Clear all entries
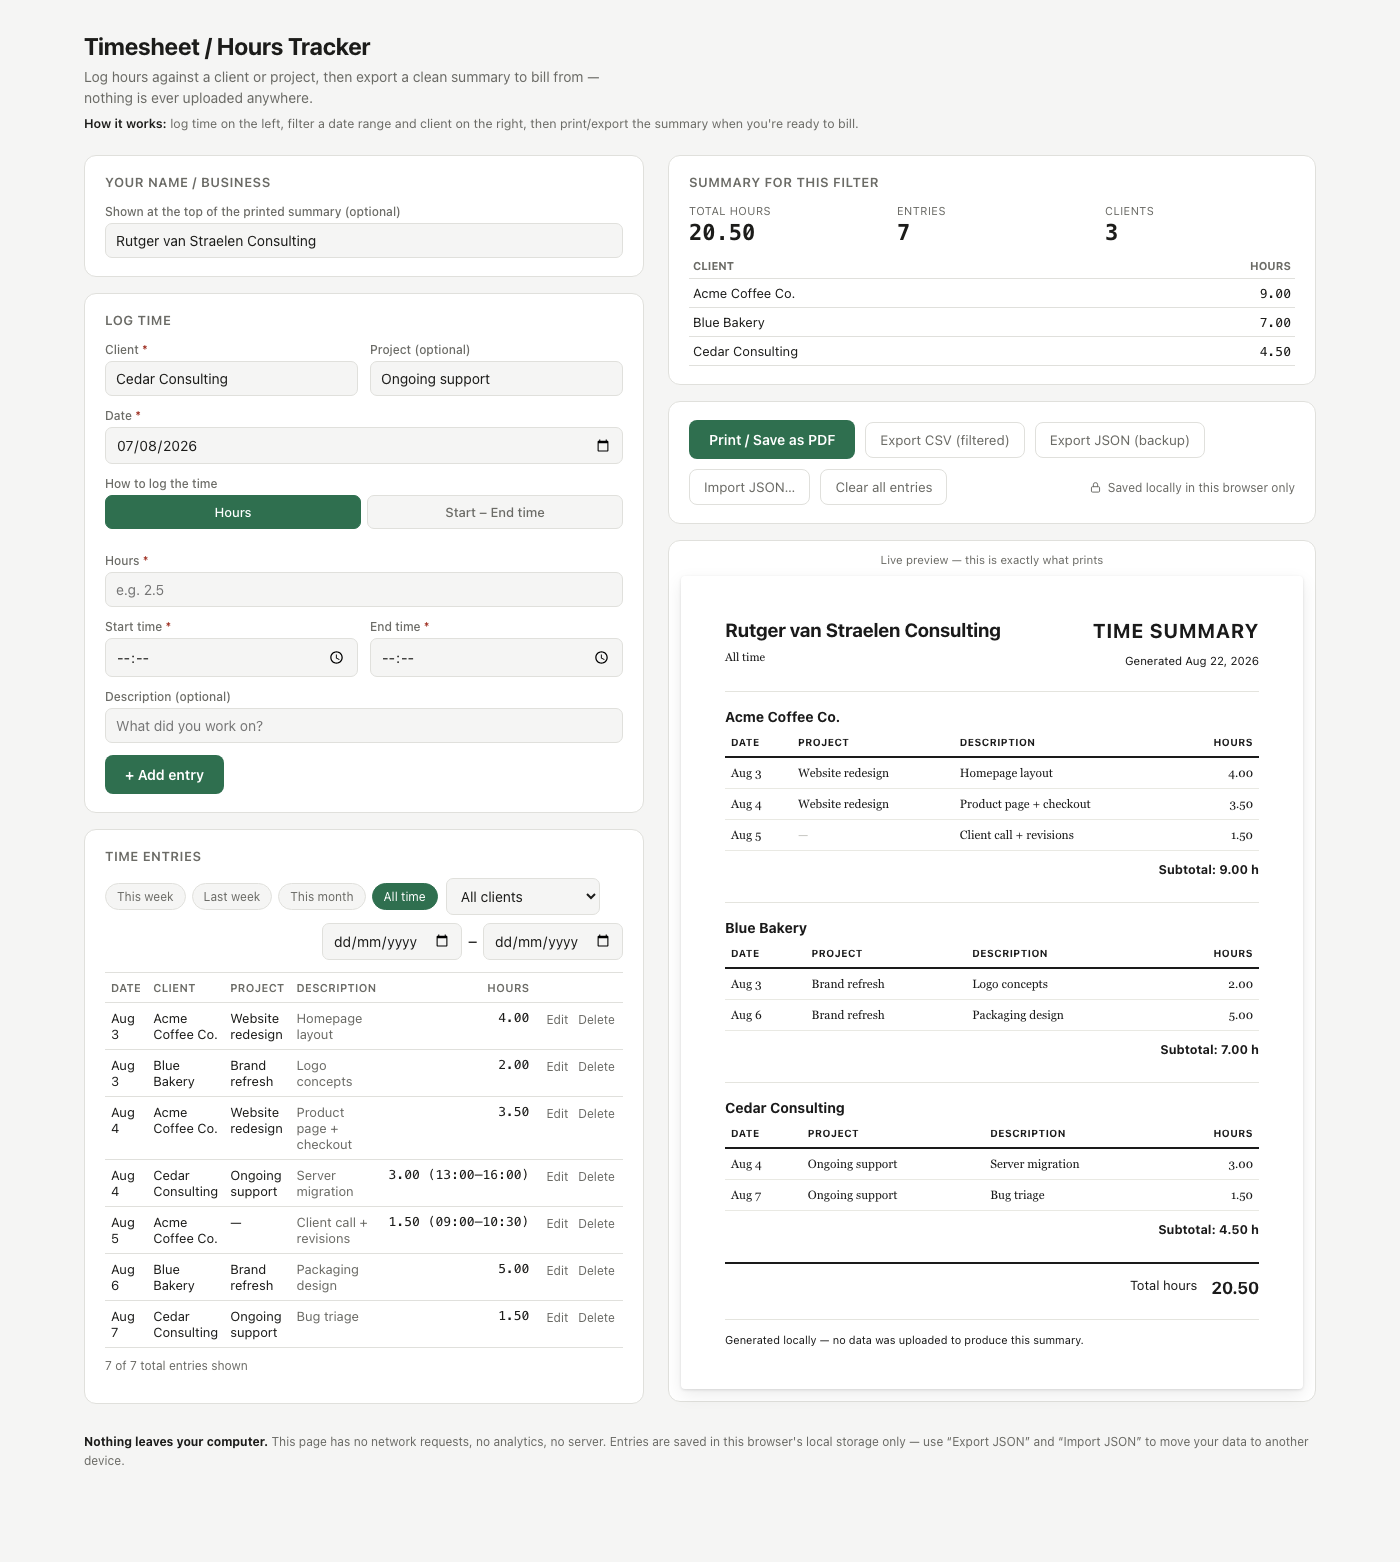 click(884, 487)
